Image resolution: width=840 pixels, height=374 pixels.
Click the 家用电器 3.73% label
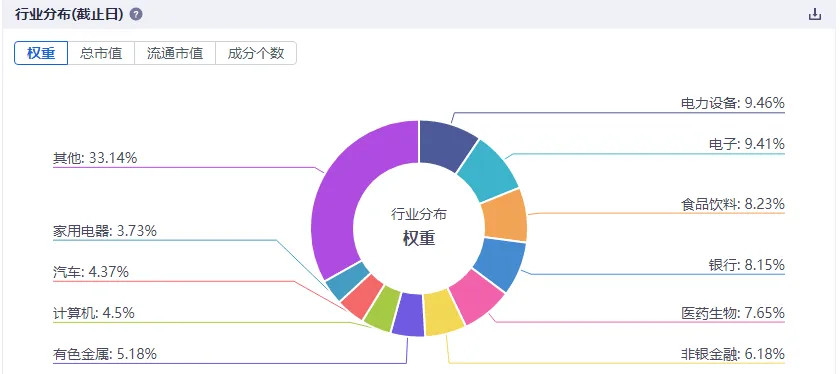tap(105, 231)
